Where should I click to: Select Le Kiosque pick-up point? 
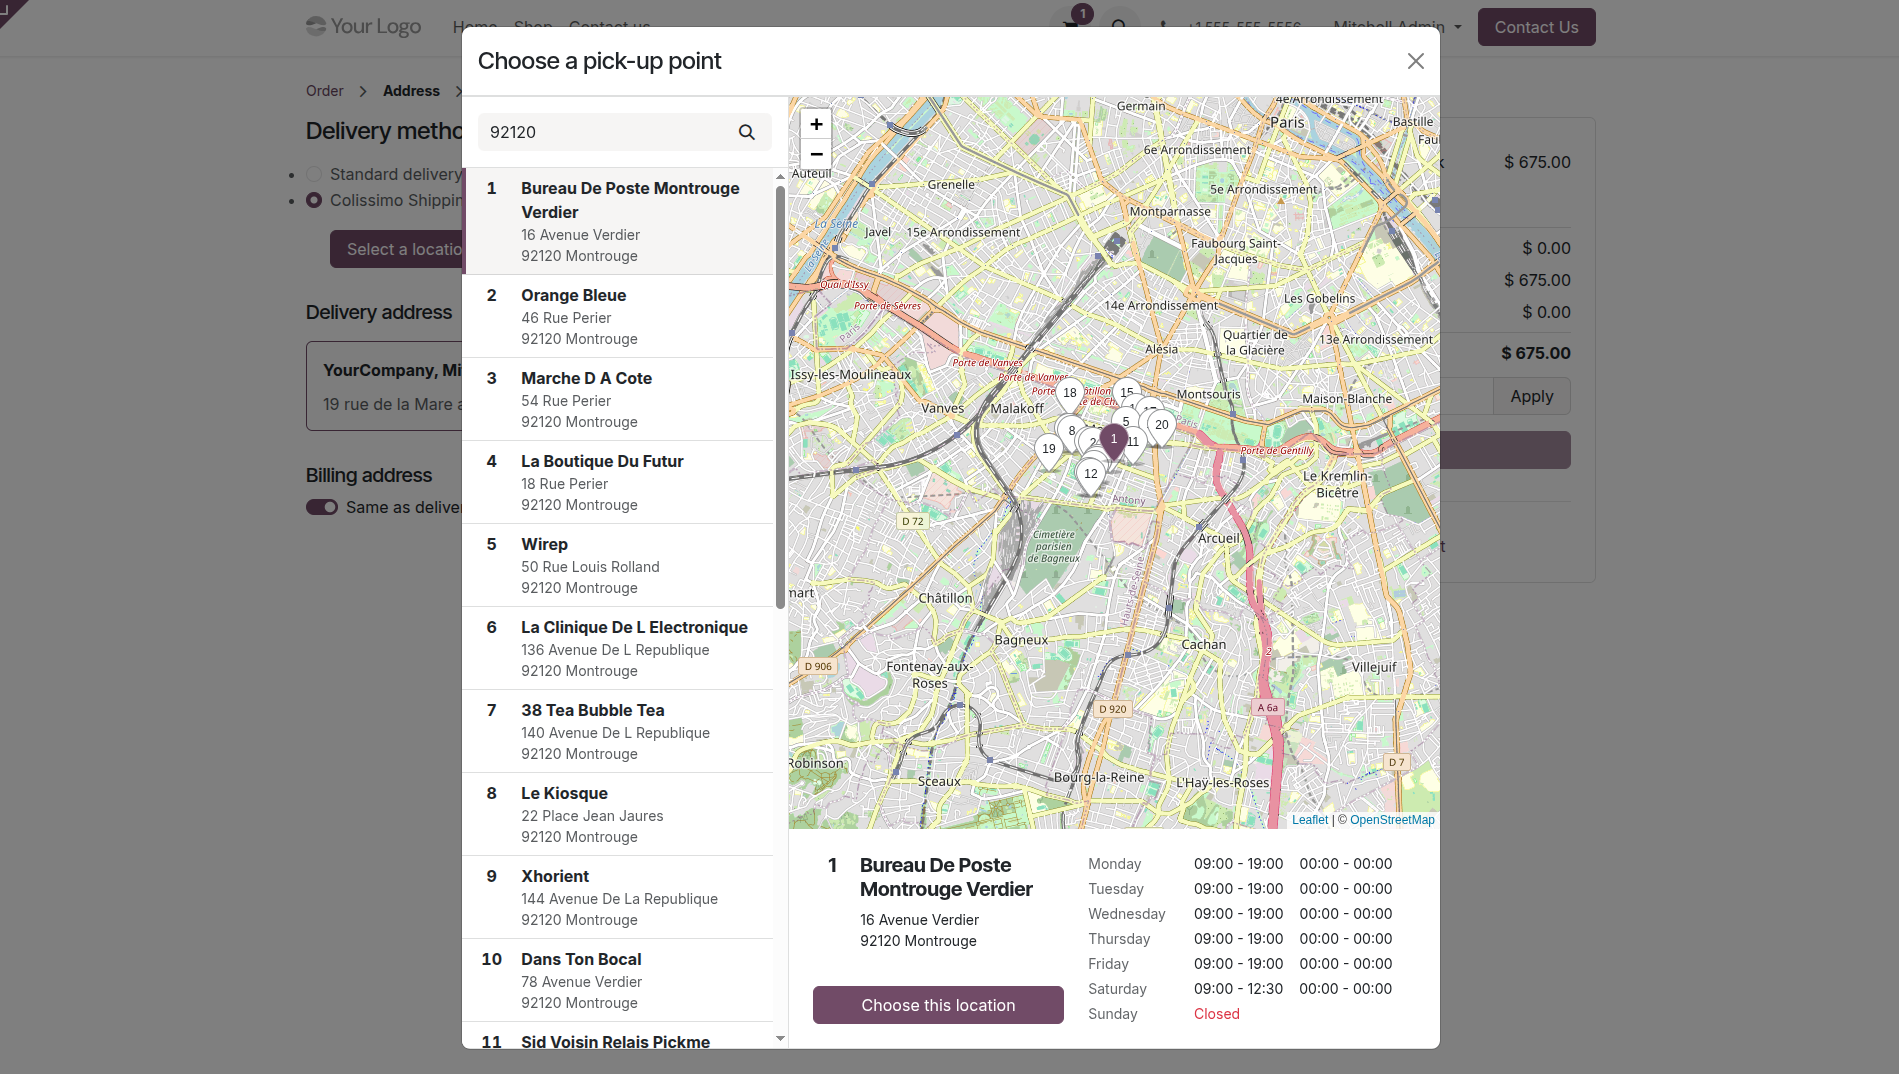[618, 814]
